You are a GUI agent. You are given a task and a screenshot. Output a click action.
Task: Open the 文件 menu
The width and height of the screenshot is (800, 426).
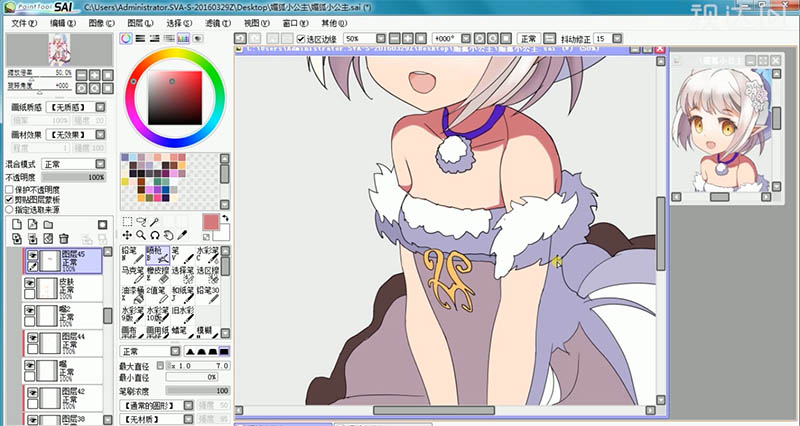coord(24,23)
